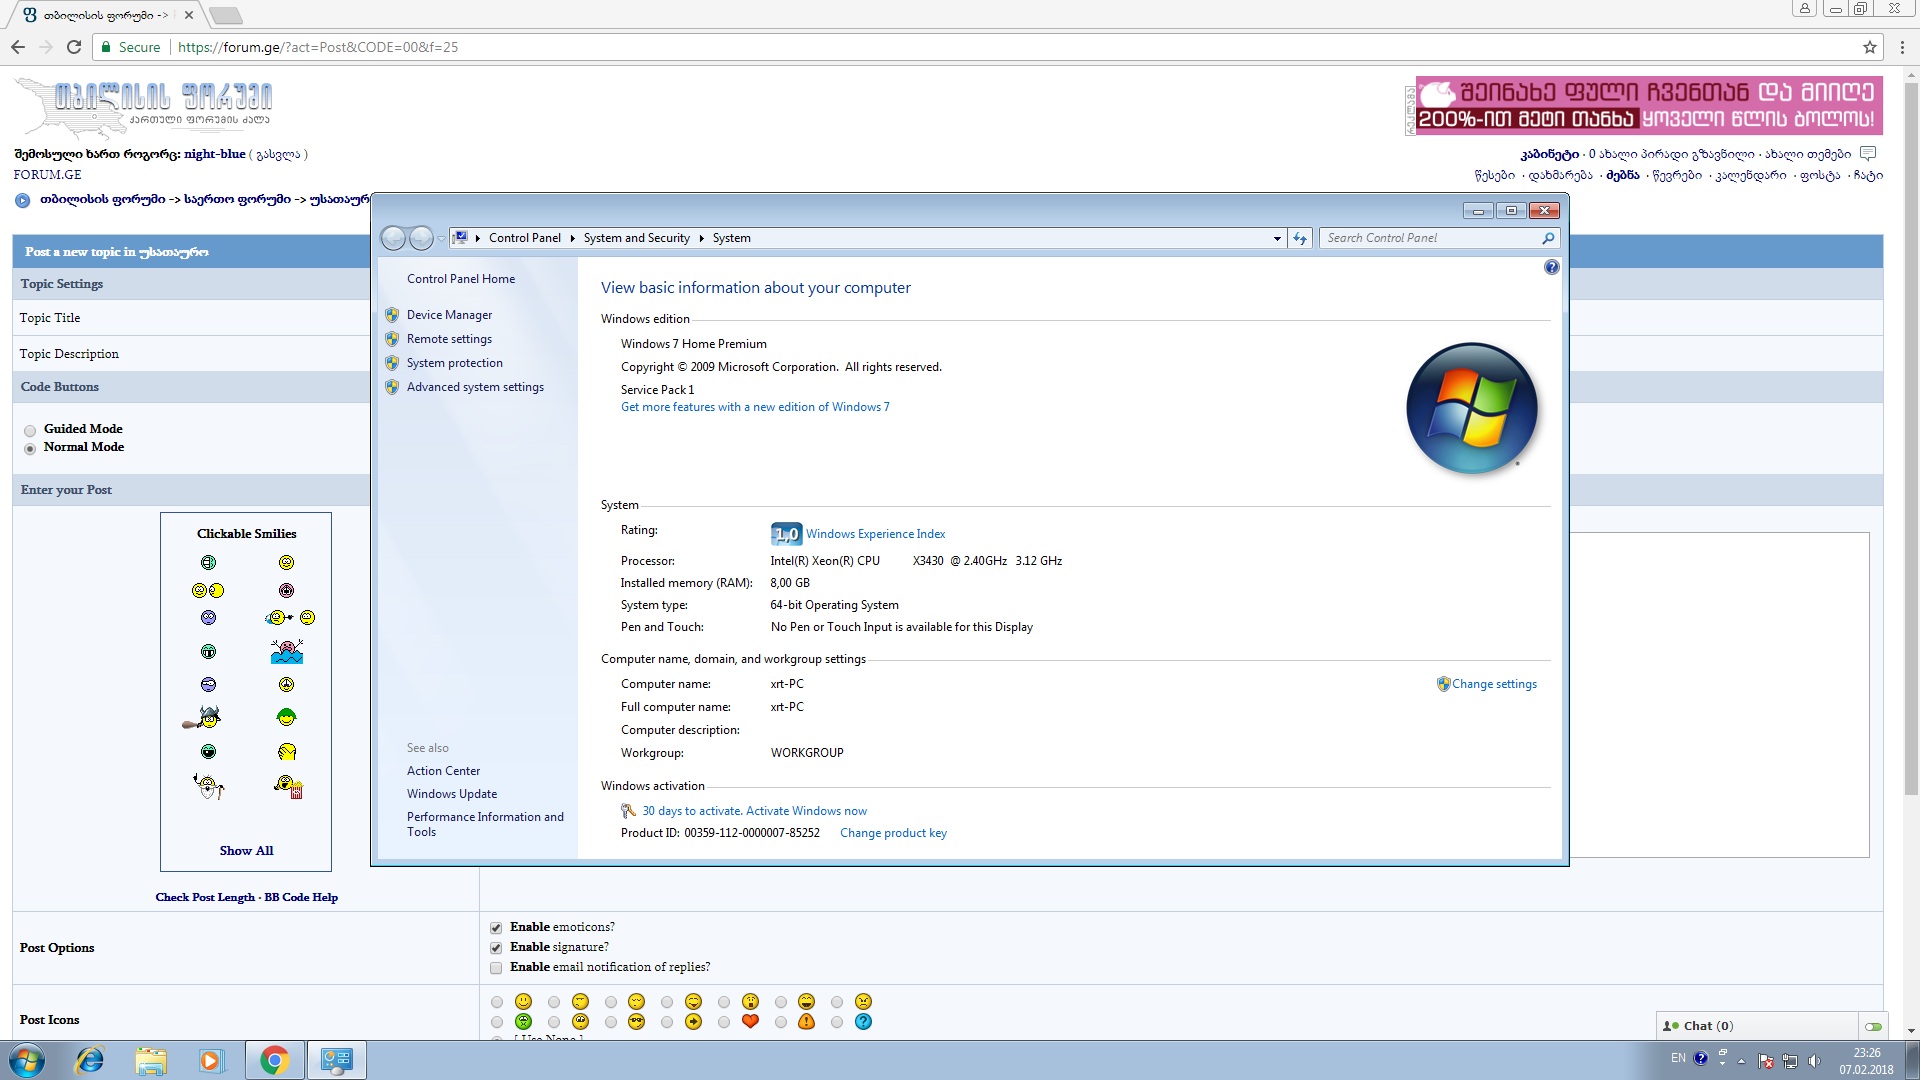The image size is (1920, 1080).
Task: Open the recent pages dropdown beside nav arrows
Action: (x=441, y=238)
